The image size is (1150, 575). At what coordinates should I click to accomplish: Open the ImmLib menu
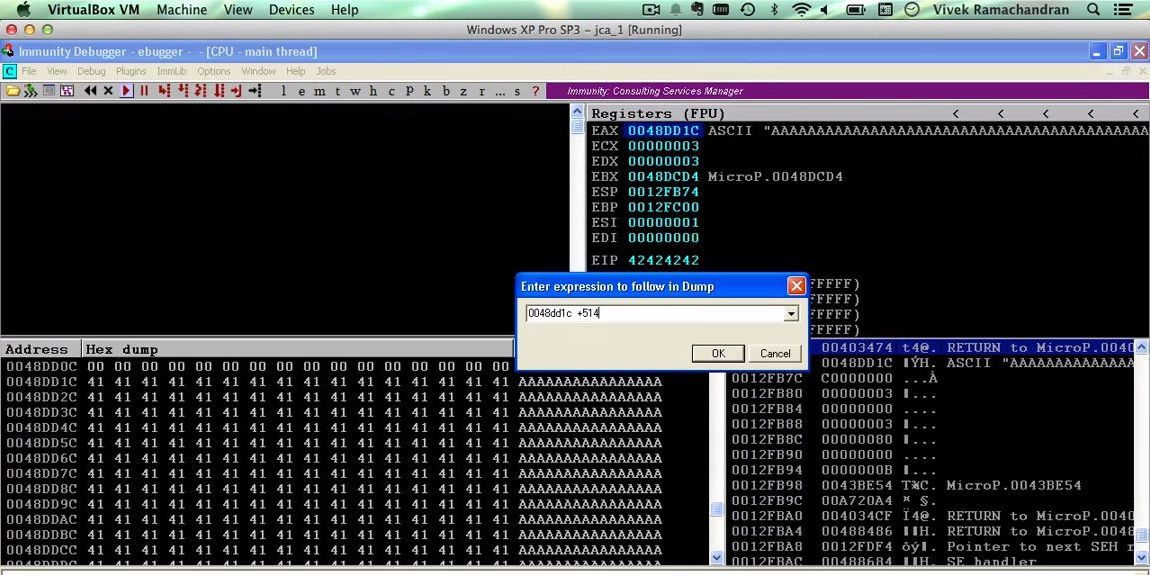pos(172,71)
